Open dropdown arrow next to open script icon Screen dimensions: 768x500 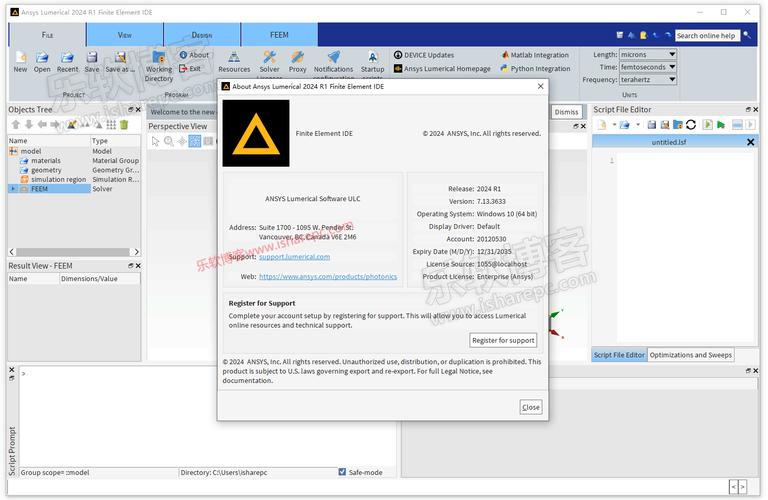(x=638, y=125)
